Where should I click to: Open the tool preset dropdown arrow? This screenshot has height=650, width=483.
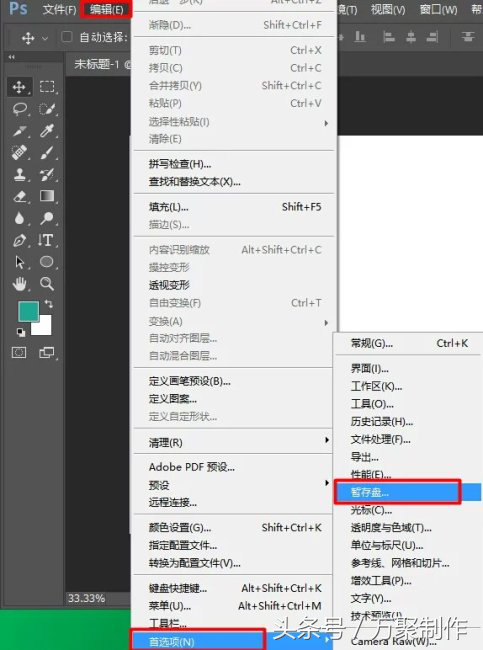click(x=45, y=39)
